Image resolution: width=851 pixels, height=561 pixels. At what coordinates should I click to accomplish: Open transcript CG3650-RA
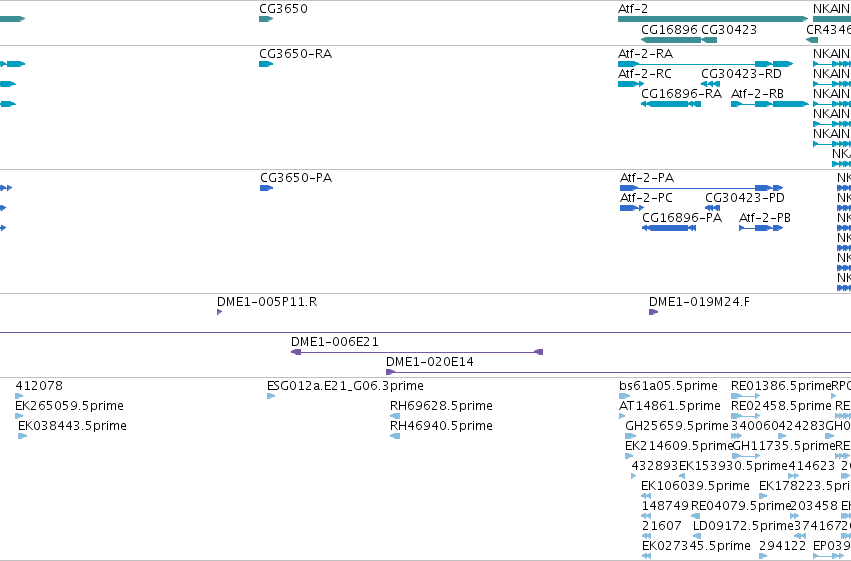(x=266, y=64)
